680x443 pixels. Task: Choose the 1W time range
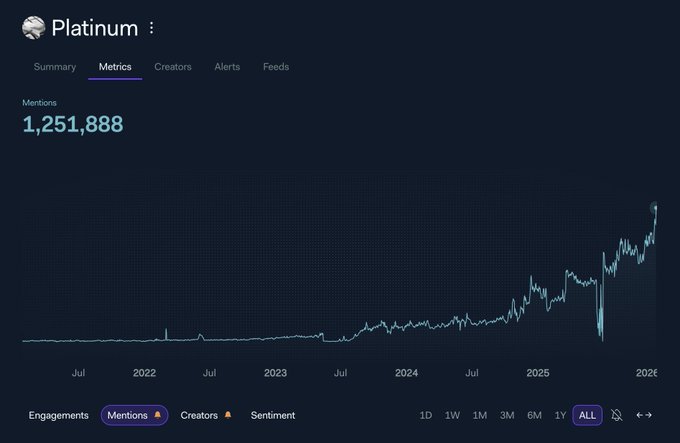pyautogui.click(x=453, y=415)
